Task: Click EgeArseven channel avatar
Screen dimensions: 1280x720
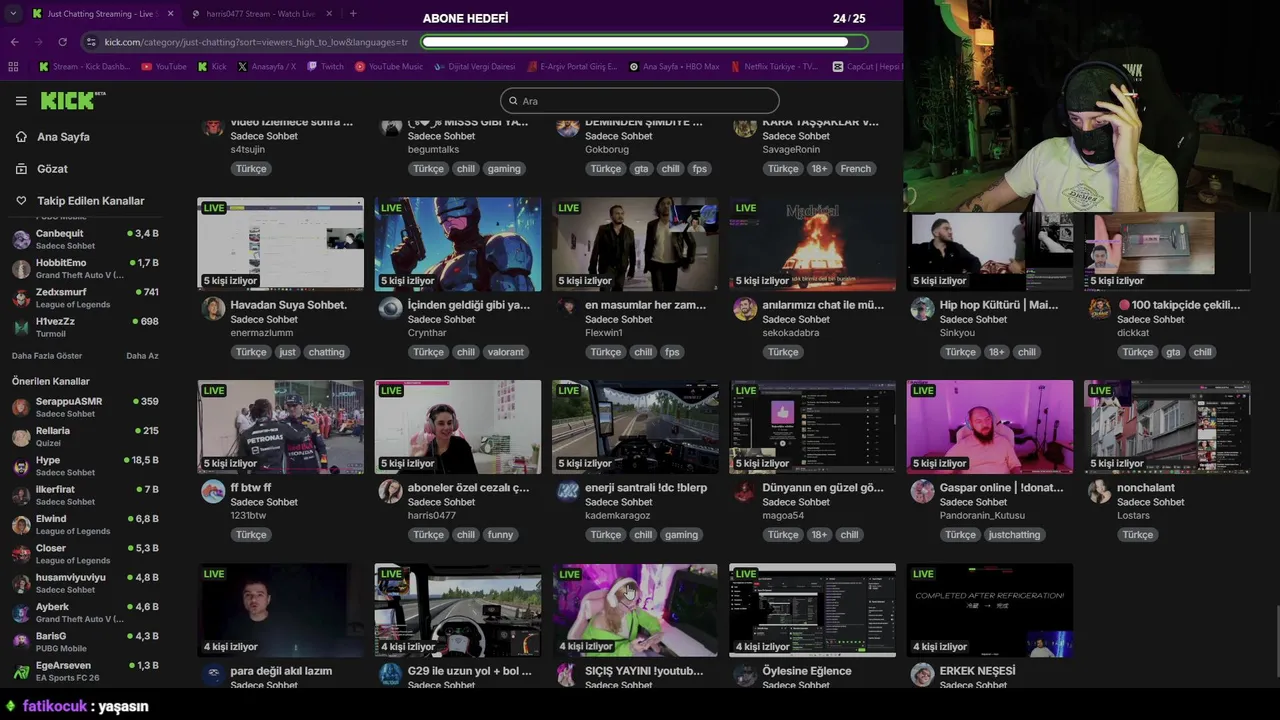Action: click(20, 672)
